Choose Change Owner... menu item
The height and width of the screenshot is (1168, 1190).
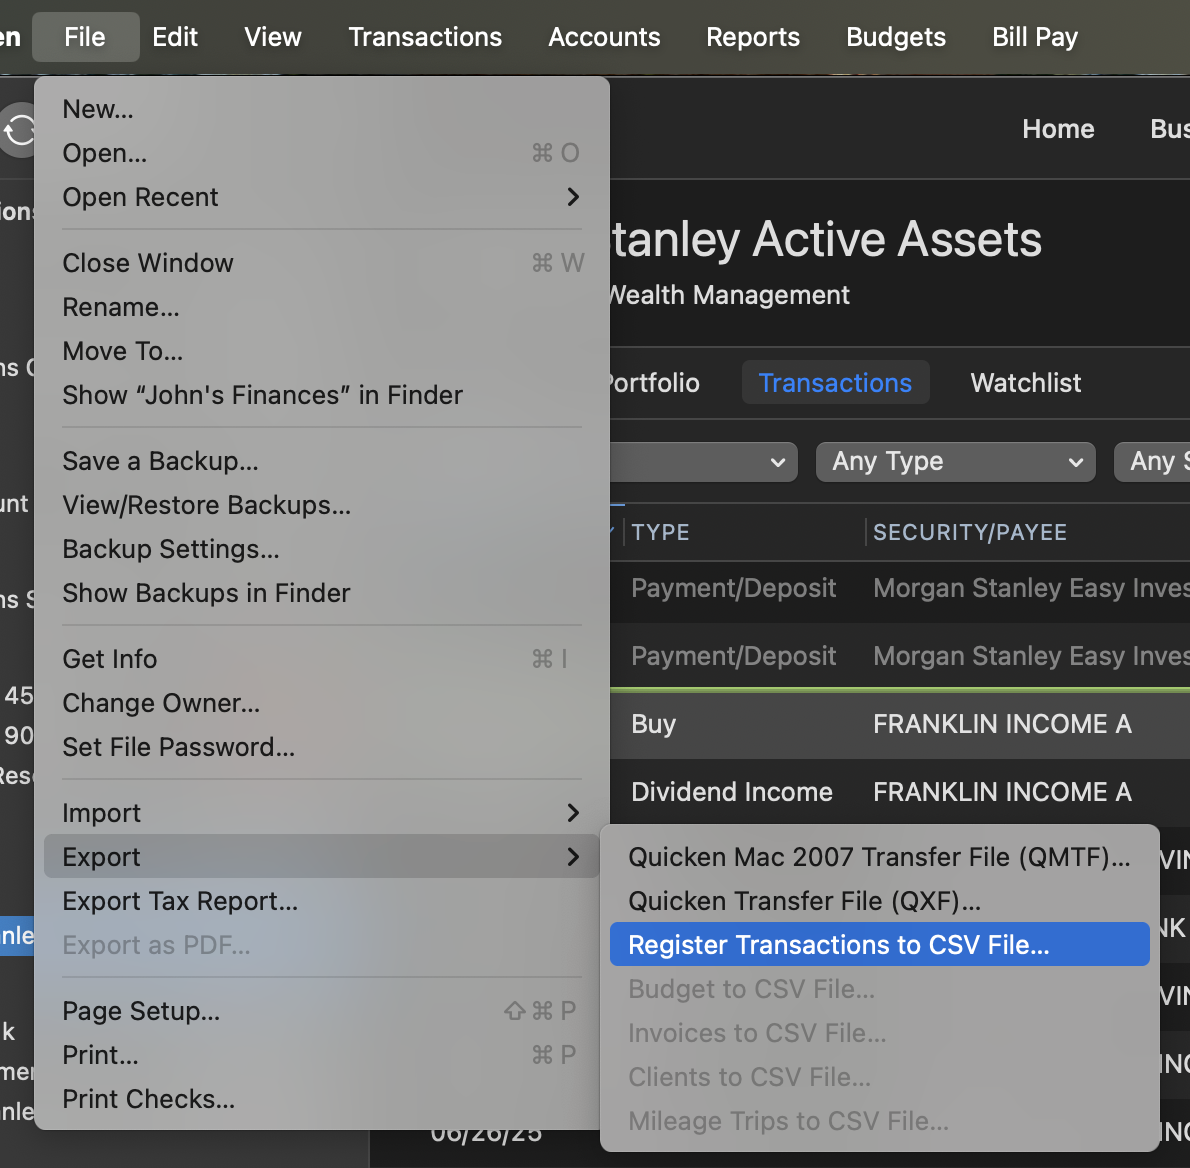pos(322,704)
